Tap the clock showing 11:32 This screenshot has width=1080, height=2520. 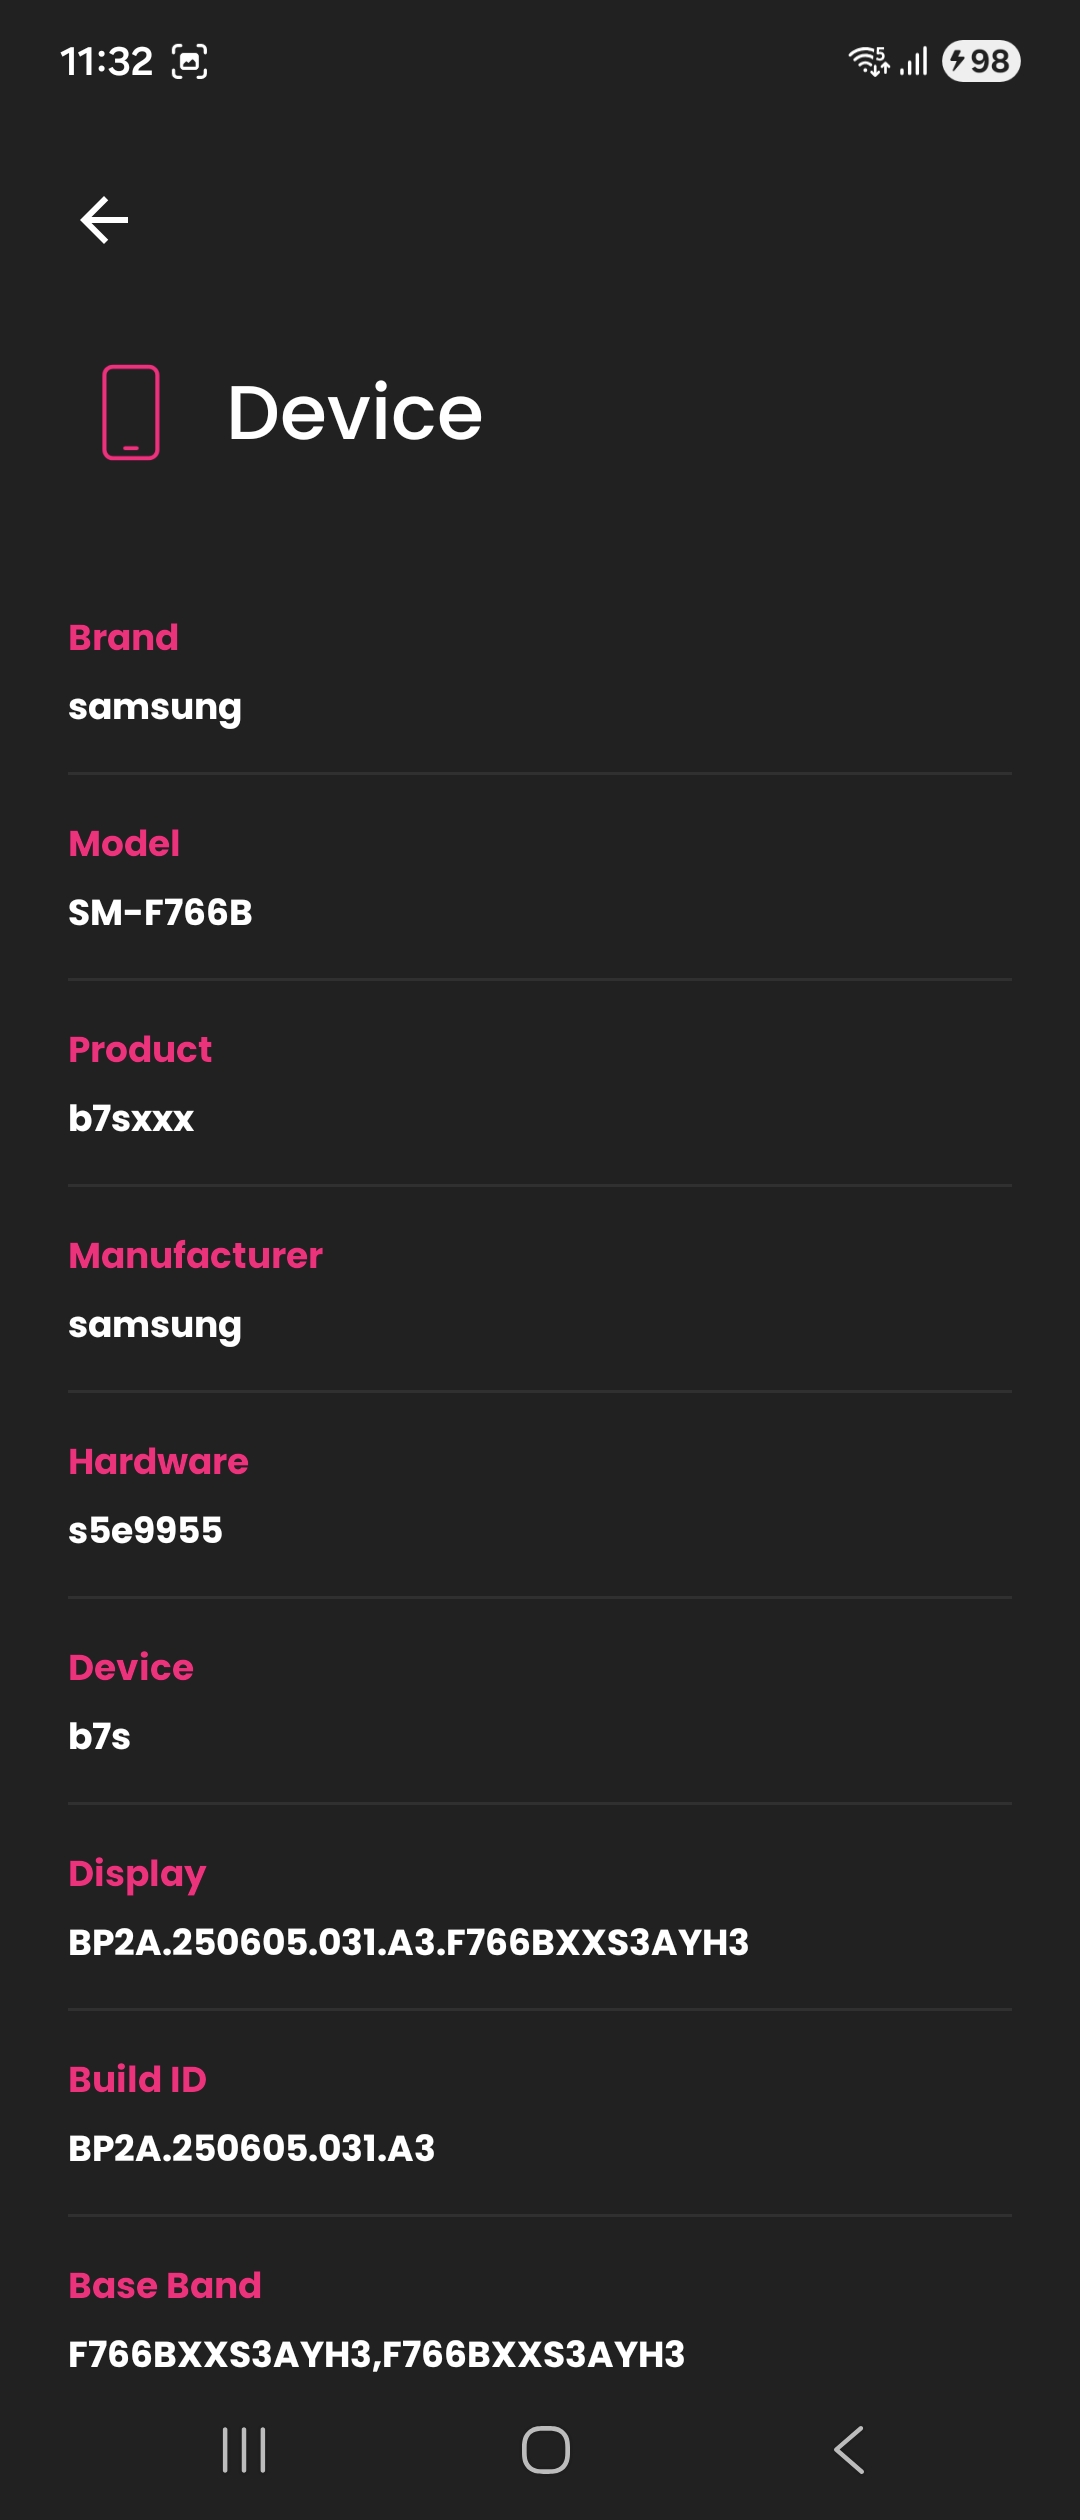[x=106, y=62]
